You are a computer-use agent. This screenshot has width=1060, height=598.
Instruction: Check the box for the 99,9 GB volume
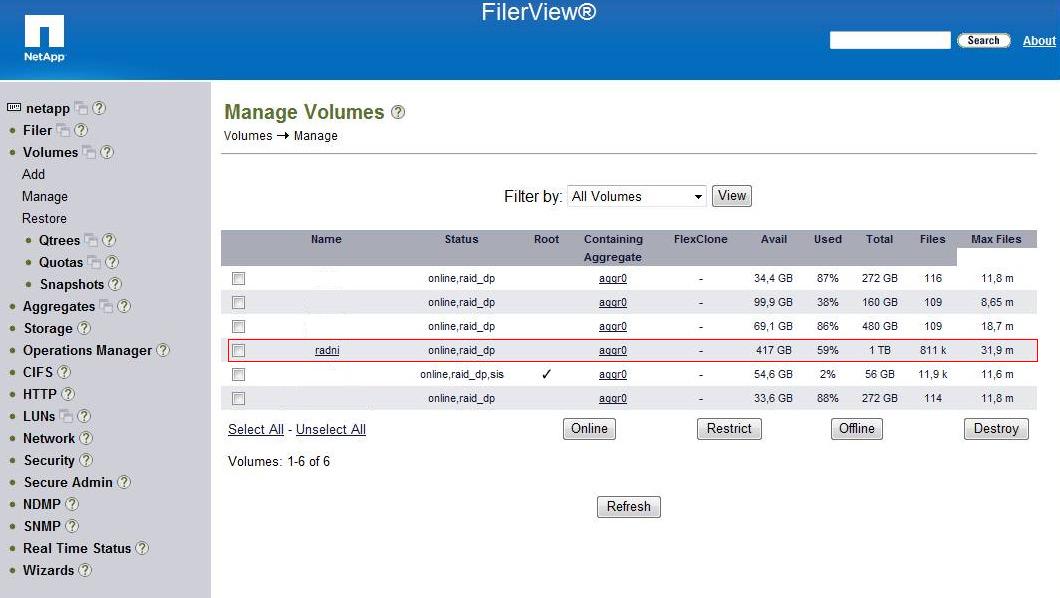tap(239, 303)
